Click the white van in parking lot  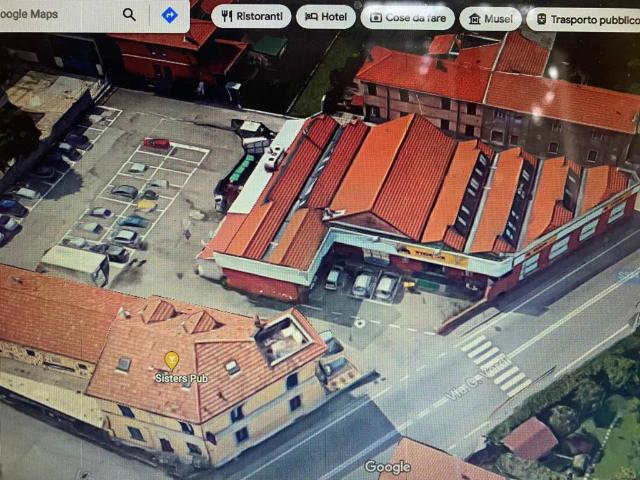[73, 264]
